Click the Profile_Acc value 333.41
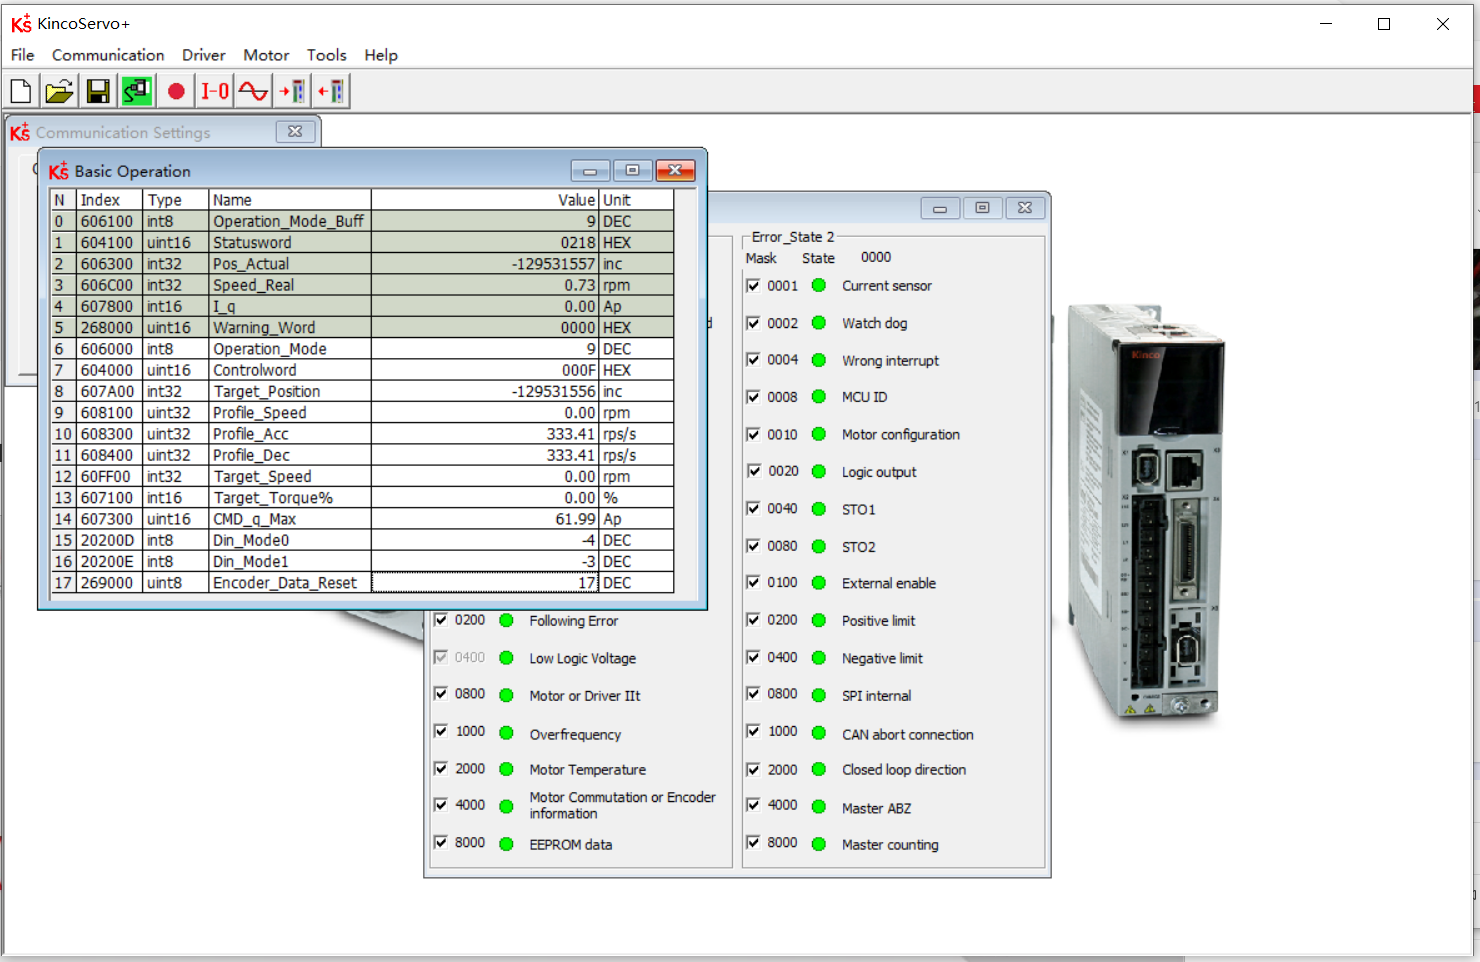The image size is (1480, 962). coord(485,434)
